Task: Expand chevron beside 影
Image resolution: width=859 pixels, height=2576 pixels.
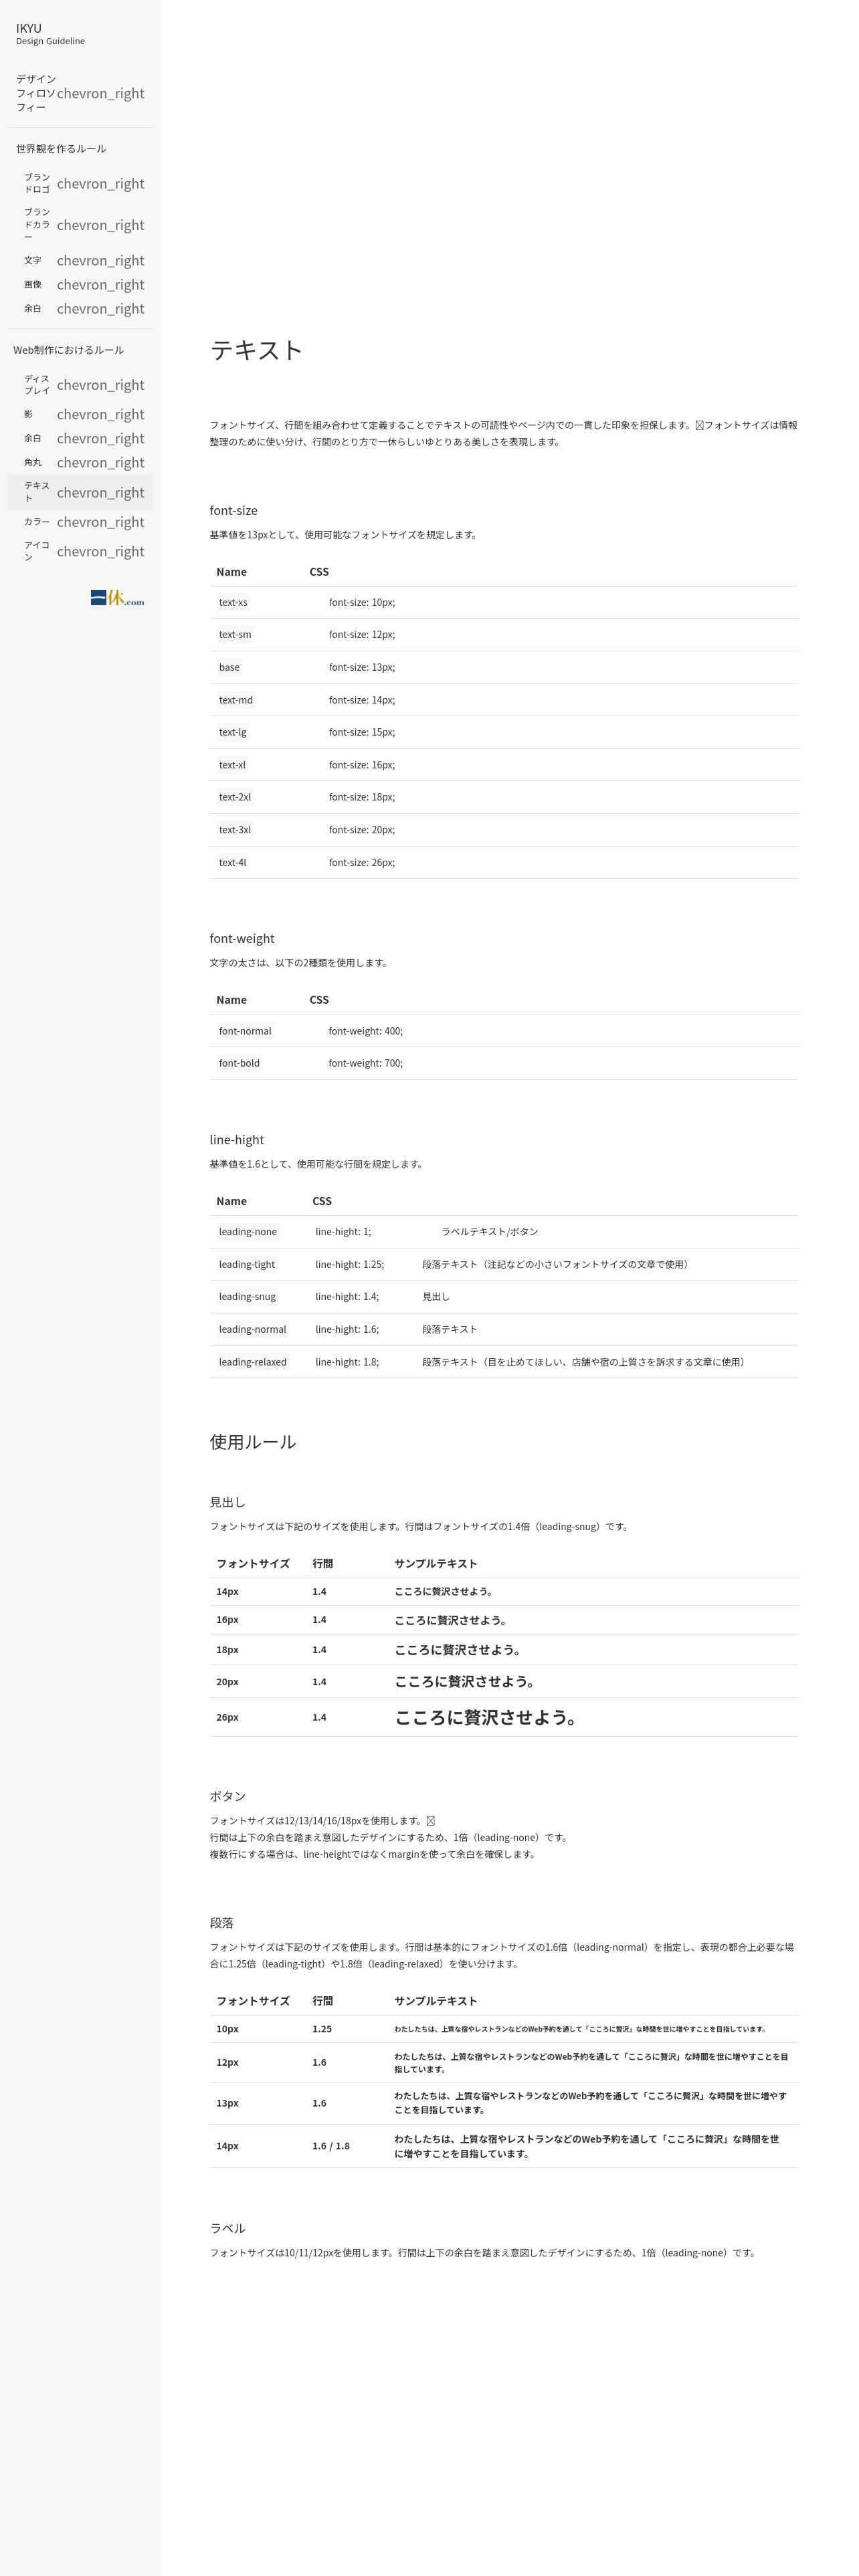Action: pyautogui.click(x=100, y=414)
